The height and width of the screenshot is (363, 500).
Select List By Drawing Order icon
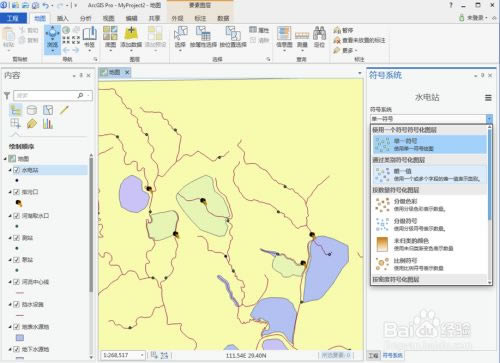coord(15,110)
